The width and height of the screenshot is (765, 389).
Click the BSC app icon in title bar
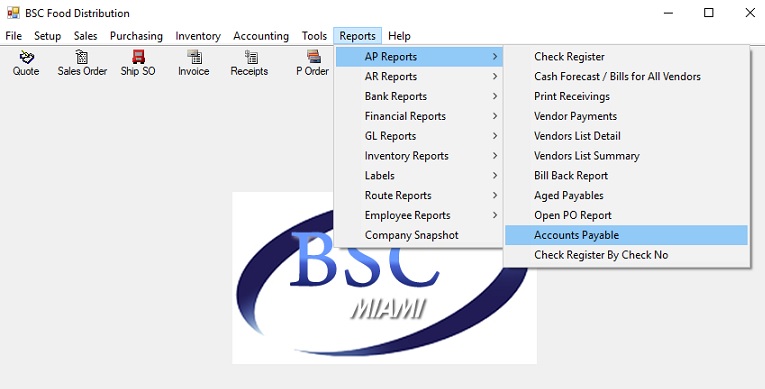pos(13,13)
